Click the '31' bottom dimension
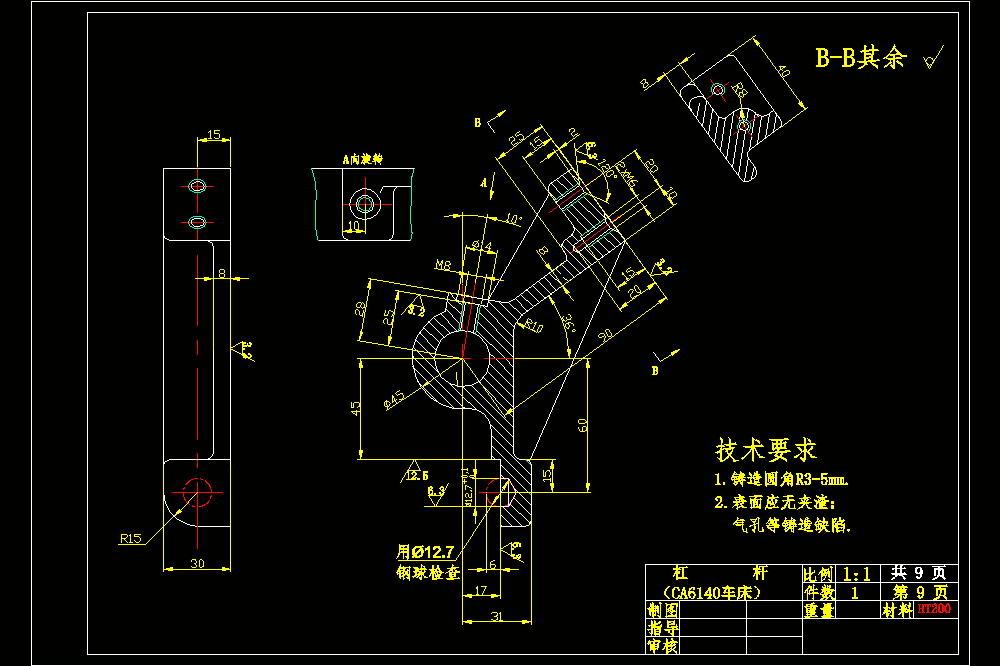The width and height of the screenshot is (1000, 666). 497,616
